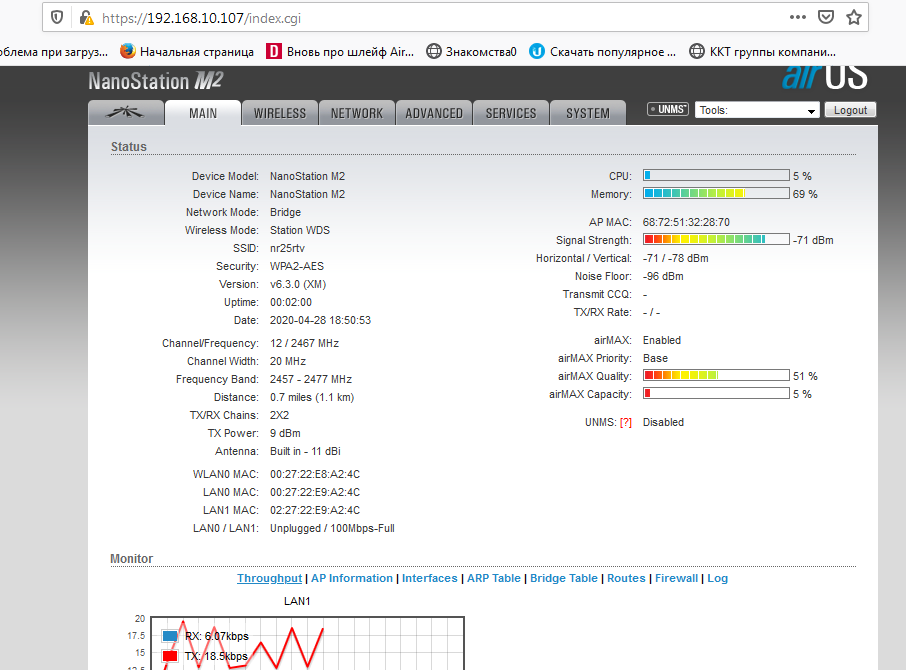Click the Date value 2020-04-28 18:50:53

(321, 320)
